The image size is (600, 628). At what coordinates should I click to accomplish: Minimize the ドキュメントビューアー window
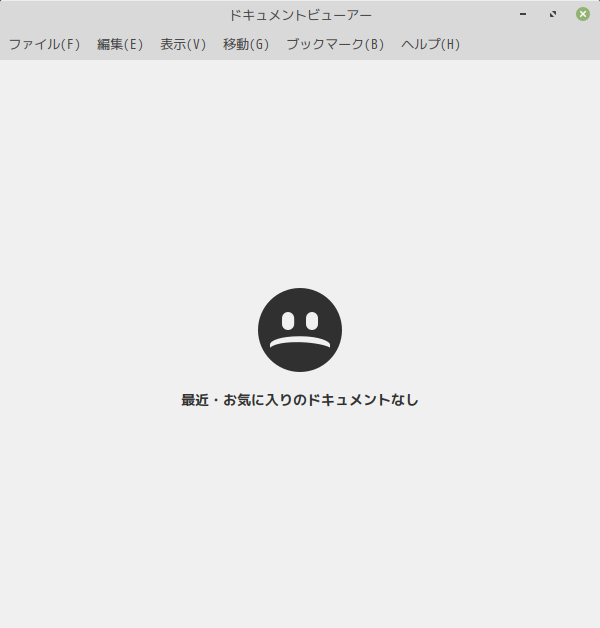click(523, 14)
